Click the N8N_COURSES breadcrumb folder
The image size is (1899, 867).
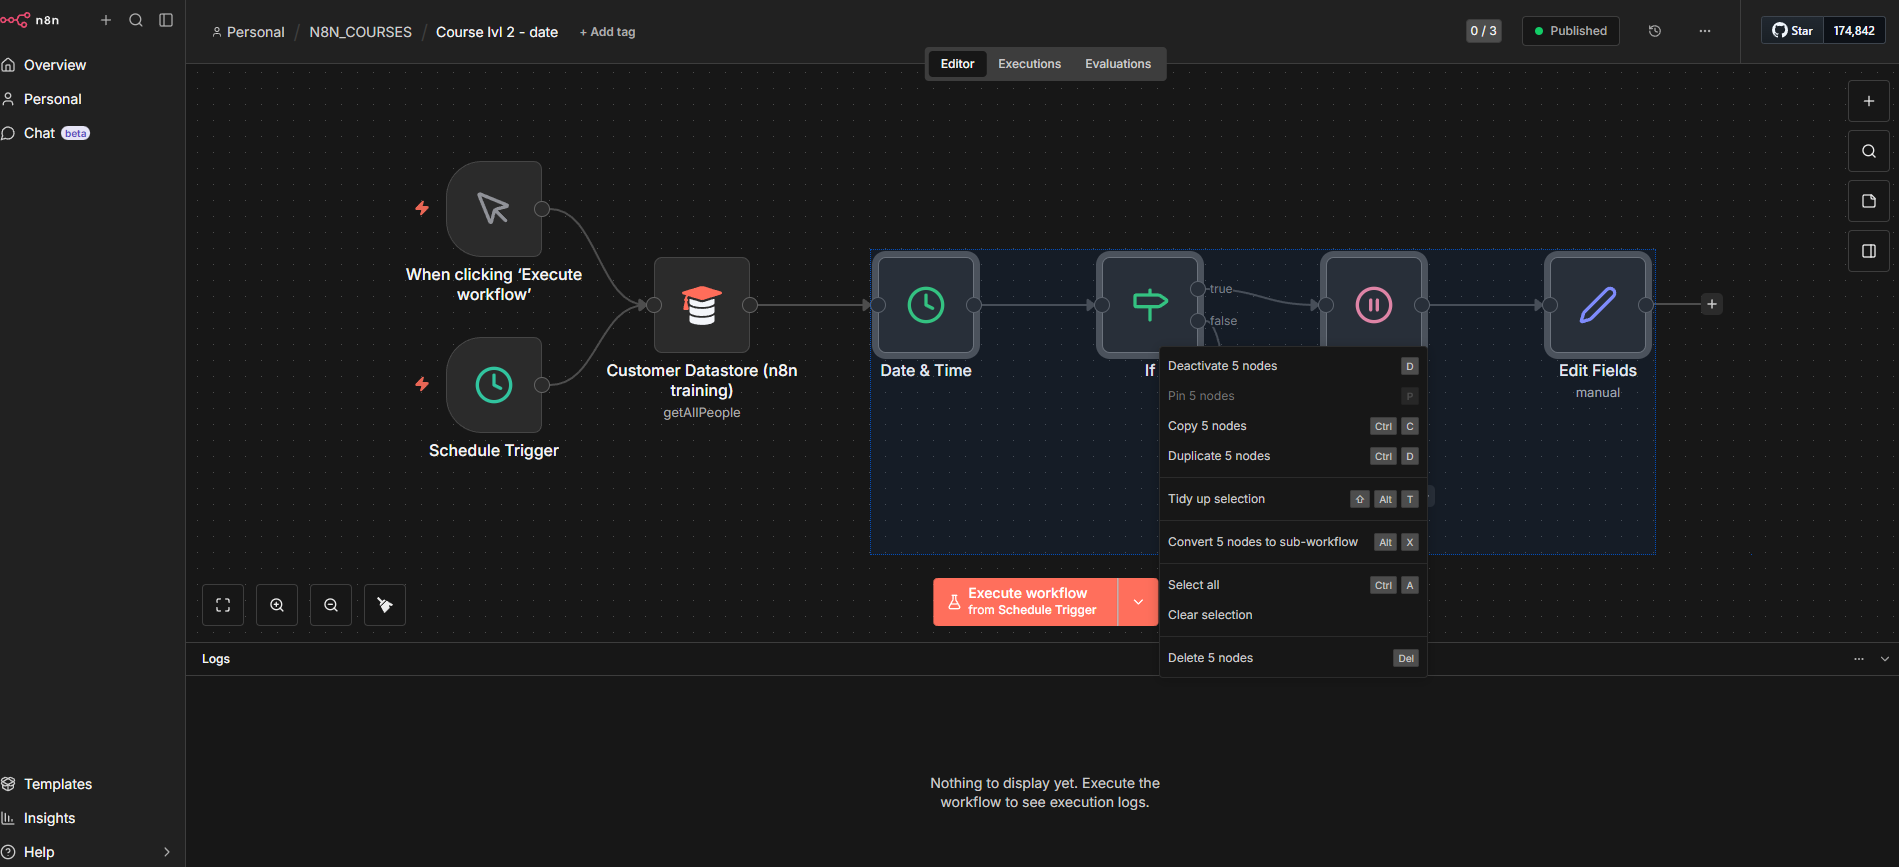[360, 32]
